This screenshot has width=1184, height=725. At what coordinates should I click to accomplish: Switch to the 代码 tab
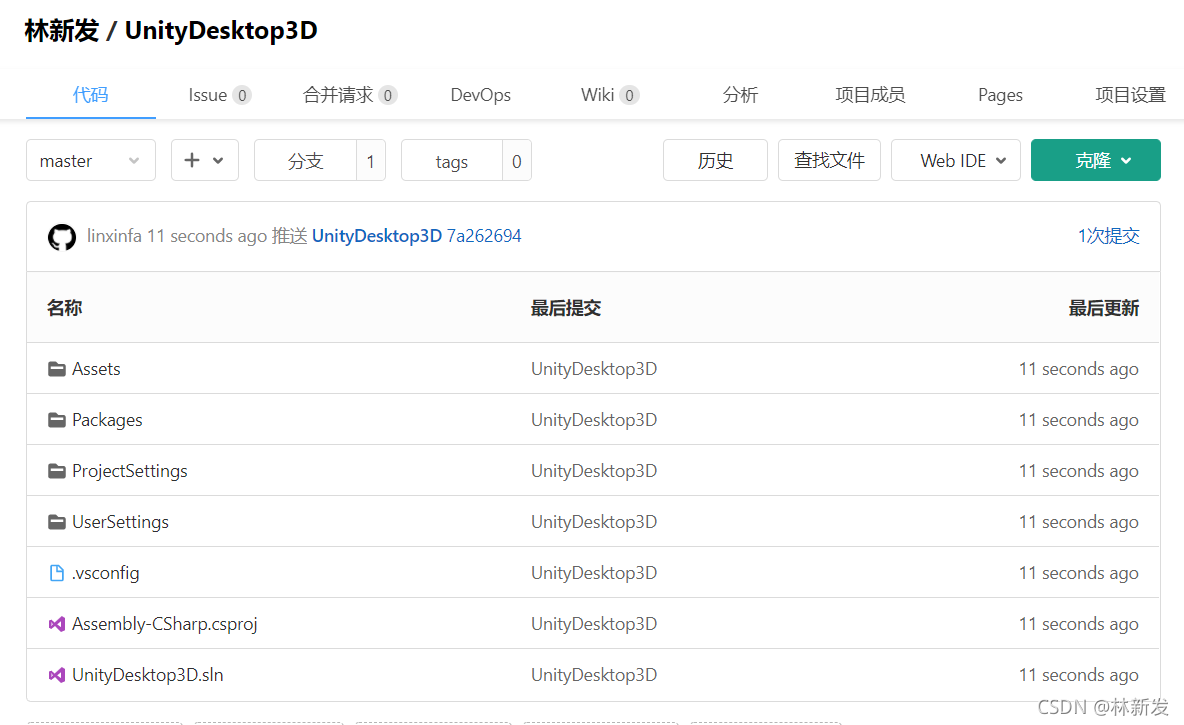pyautogui.click(x=91, y=95)
